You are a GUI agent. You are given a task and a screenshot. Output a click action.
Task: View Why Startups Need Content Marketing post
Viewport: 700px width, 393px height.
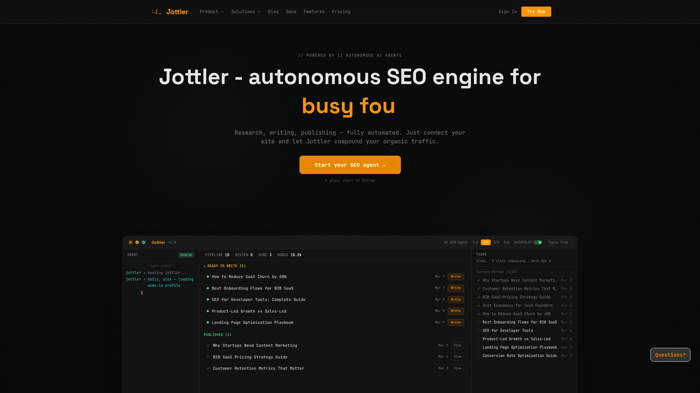pyautogui.click(x=457, y=345)
